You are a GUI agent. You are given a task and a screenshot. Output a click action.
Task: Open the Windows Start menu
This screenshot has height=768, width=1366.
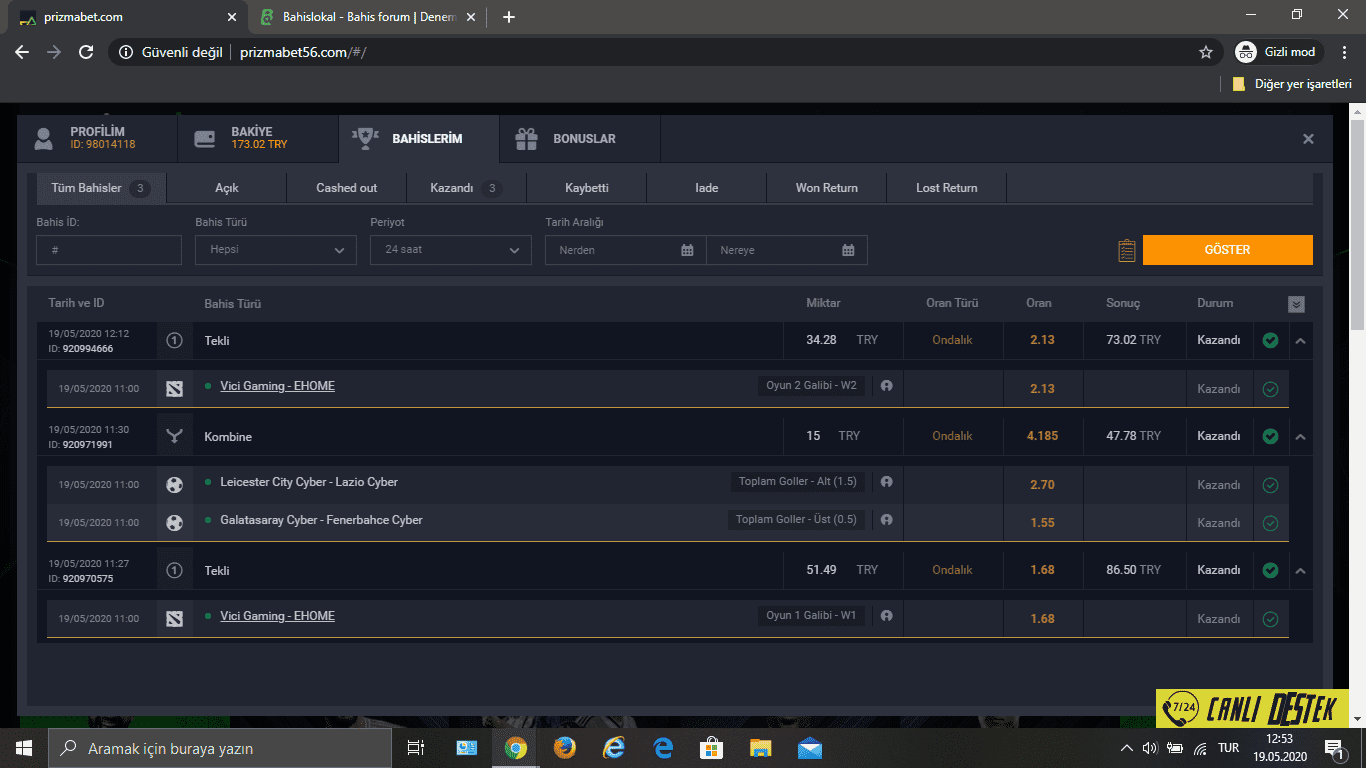point(24,748)
